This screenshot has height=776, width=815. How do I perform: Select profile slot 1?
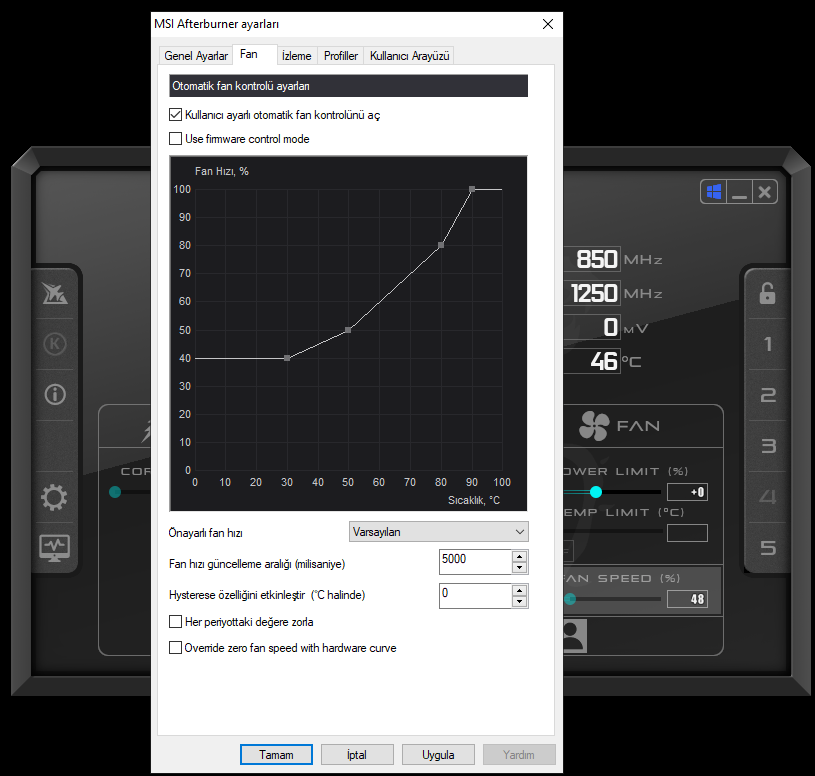click(768, 344)
